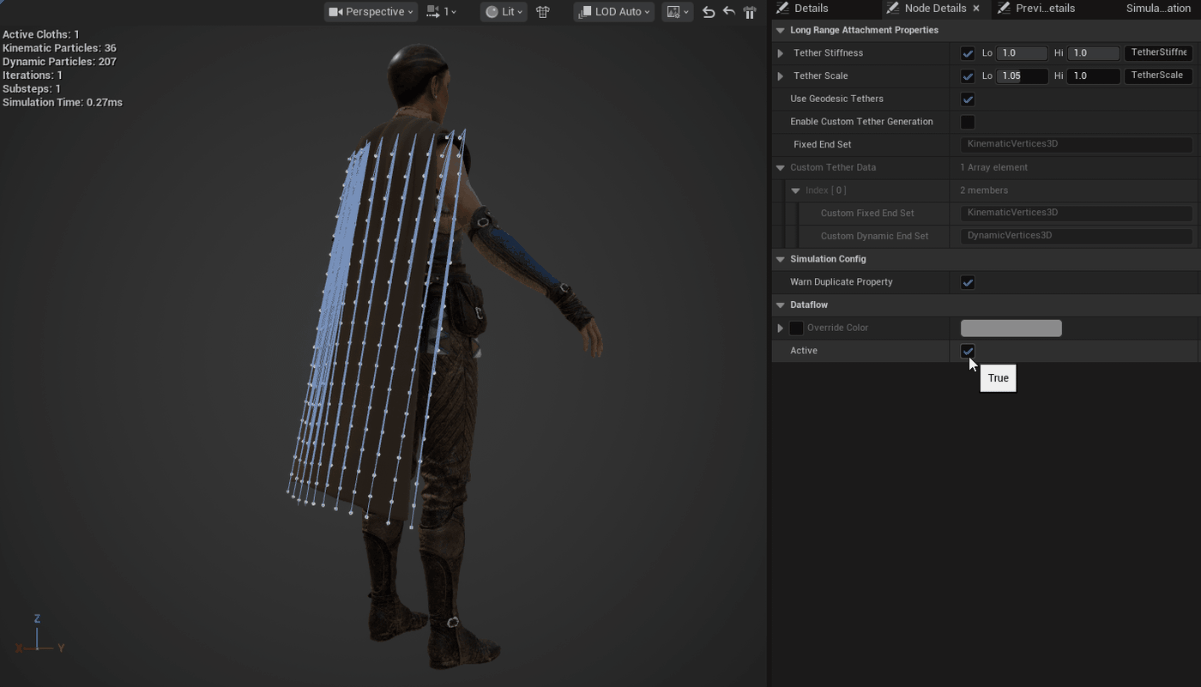Collapse the Long Range Attachment Properties section

tap(780, 30)
